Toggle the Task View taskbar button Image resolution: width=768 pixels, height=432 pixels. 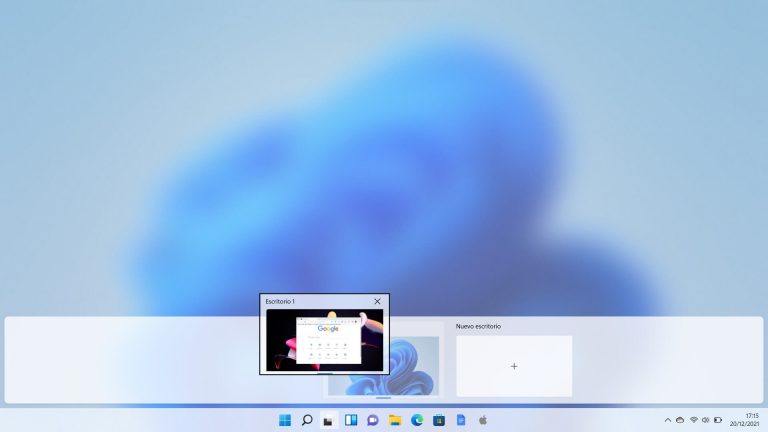click(329, 420)
